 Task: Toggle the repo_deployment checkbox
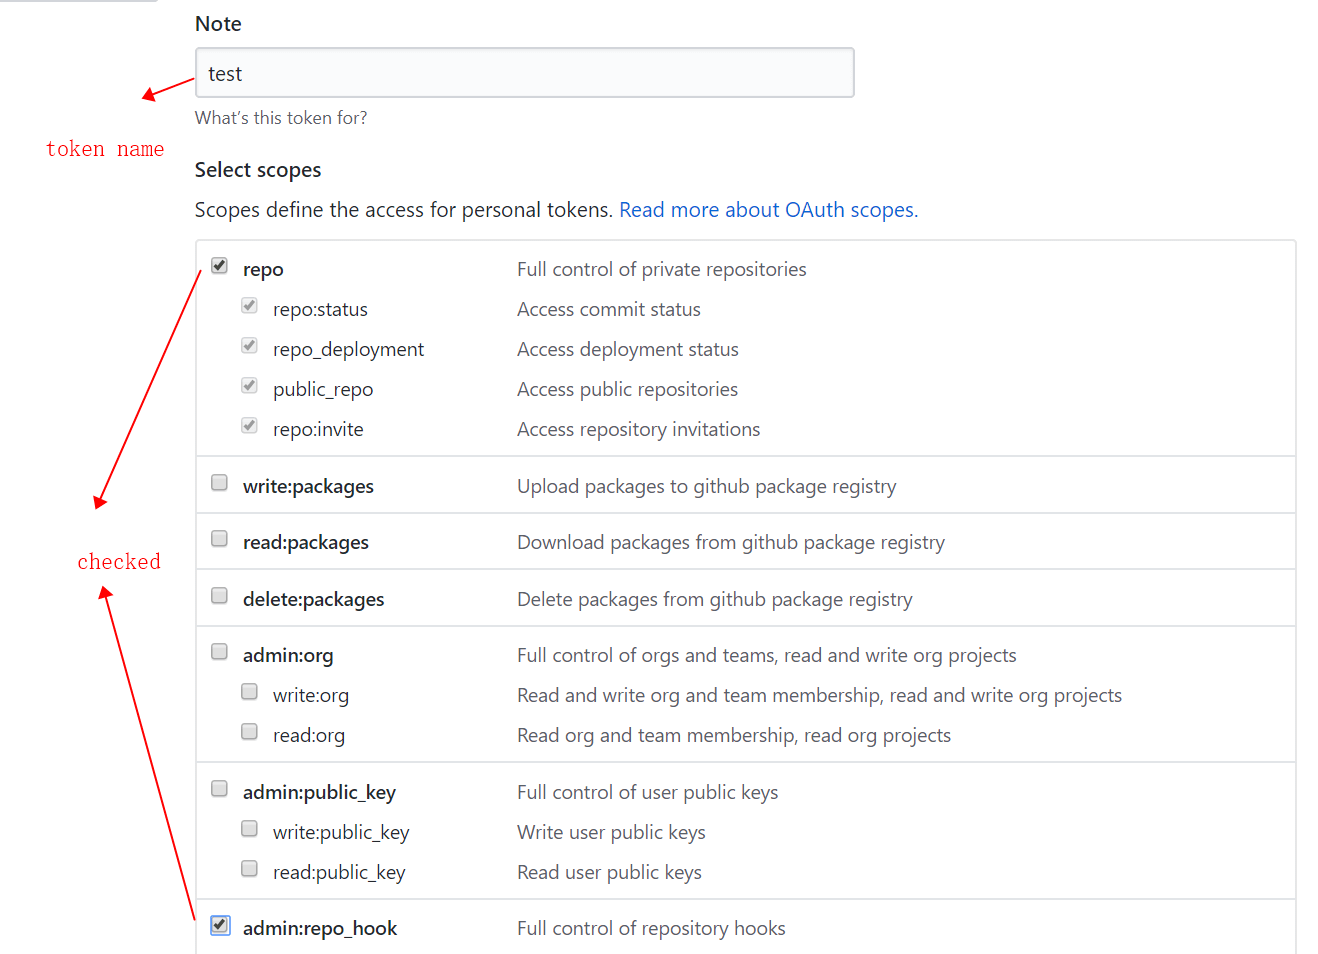[249, 346]
